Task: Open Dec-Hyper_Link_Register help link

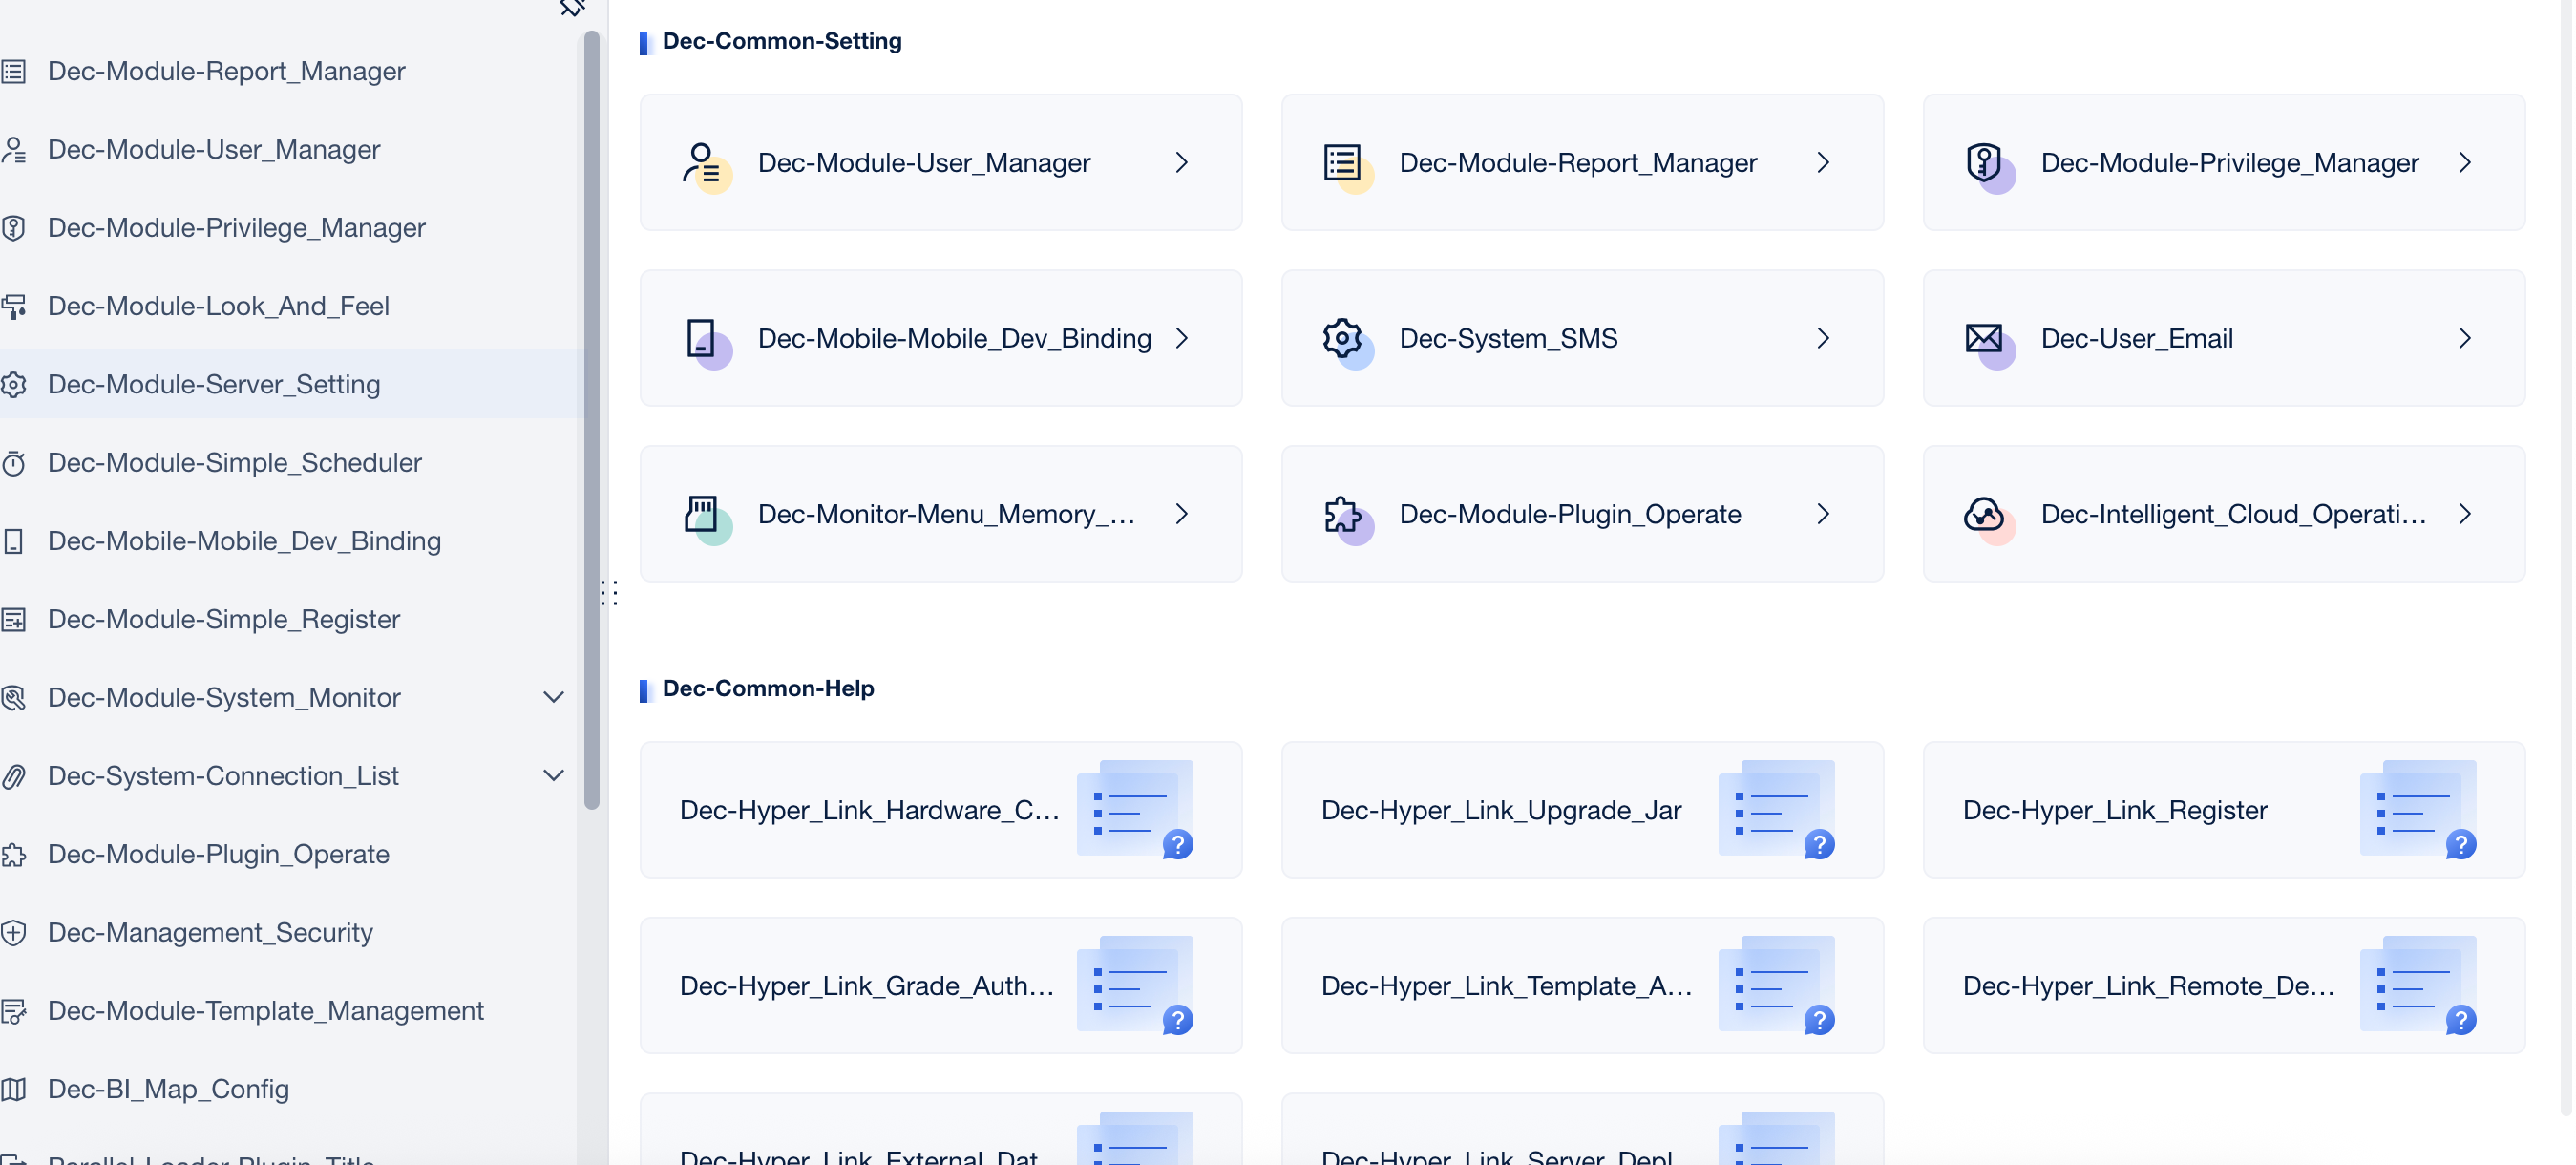Action: coord(2225,810)
